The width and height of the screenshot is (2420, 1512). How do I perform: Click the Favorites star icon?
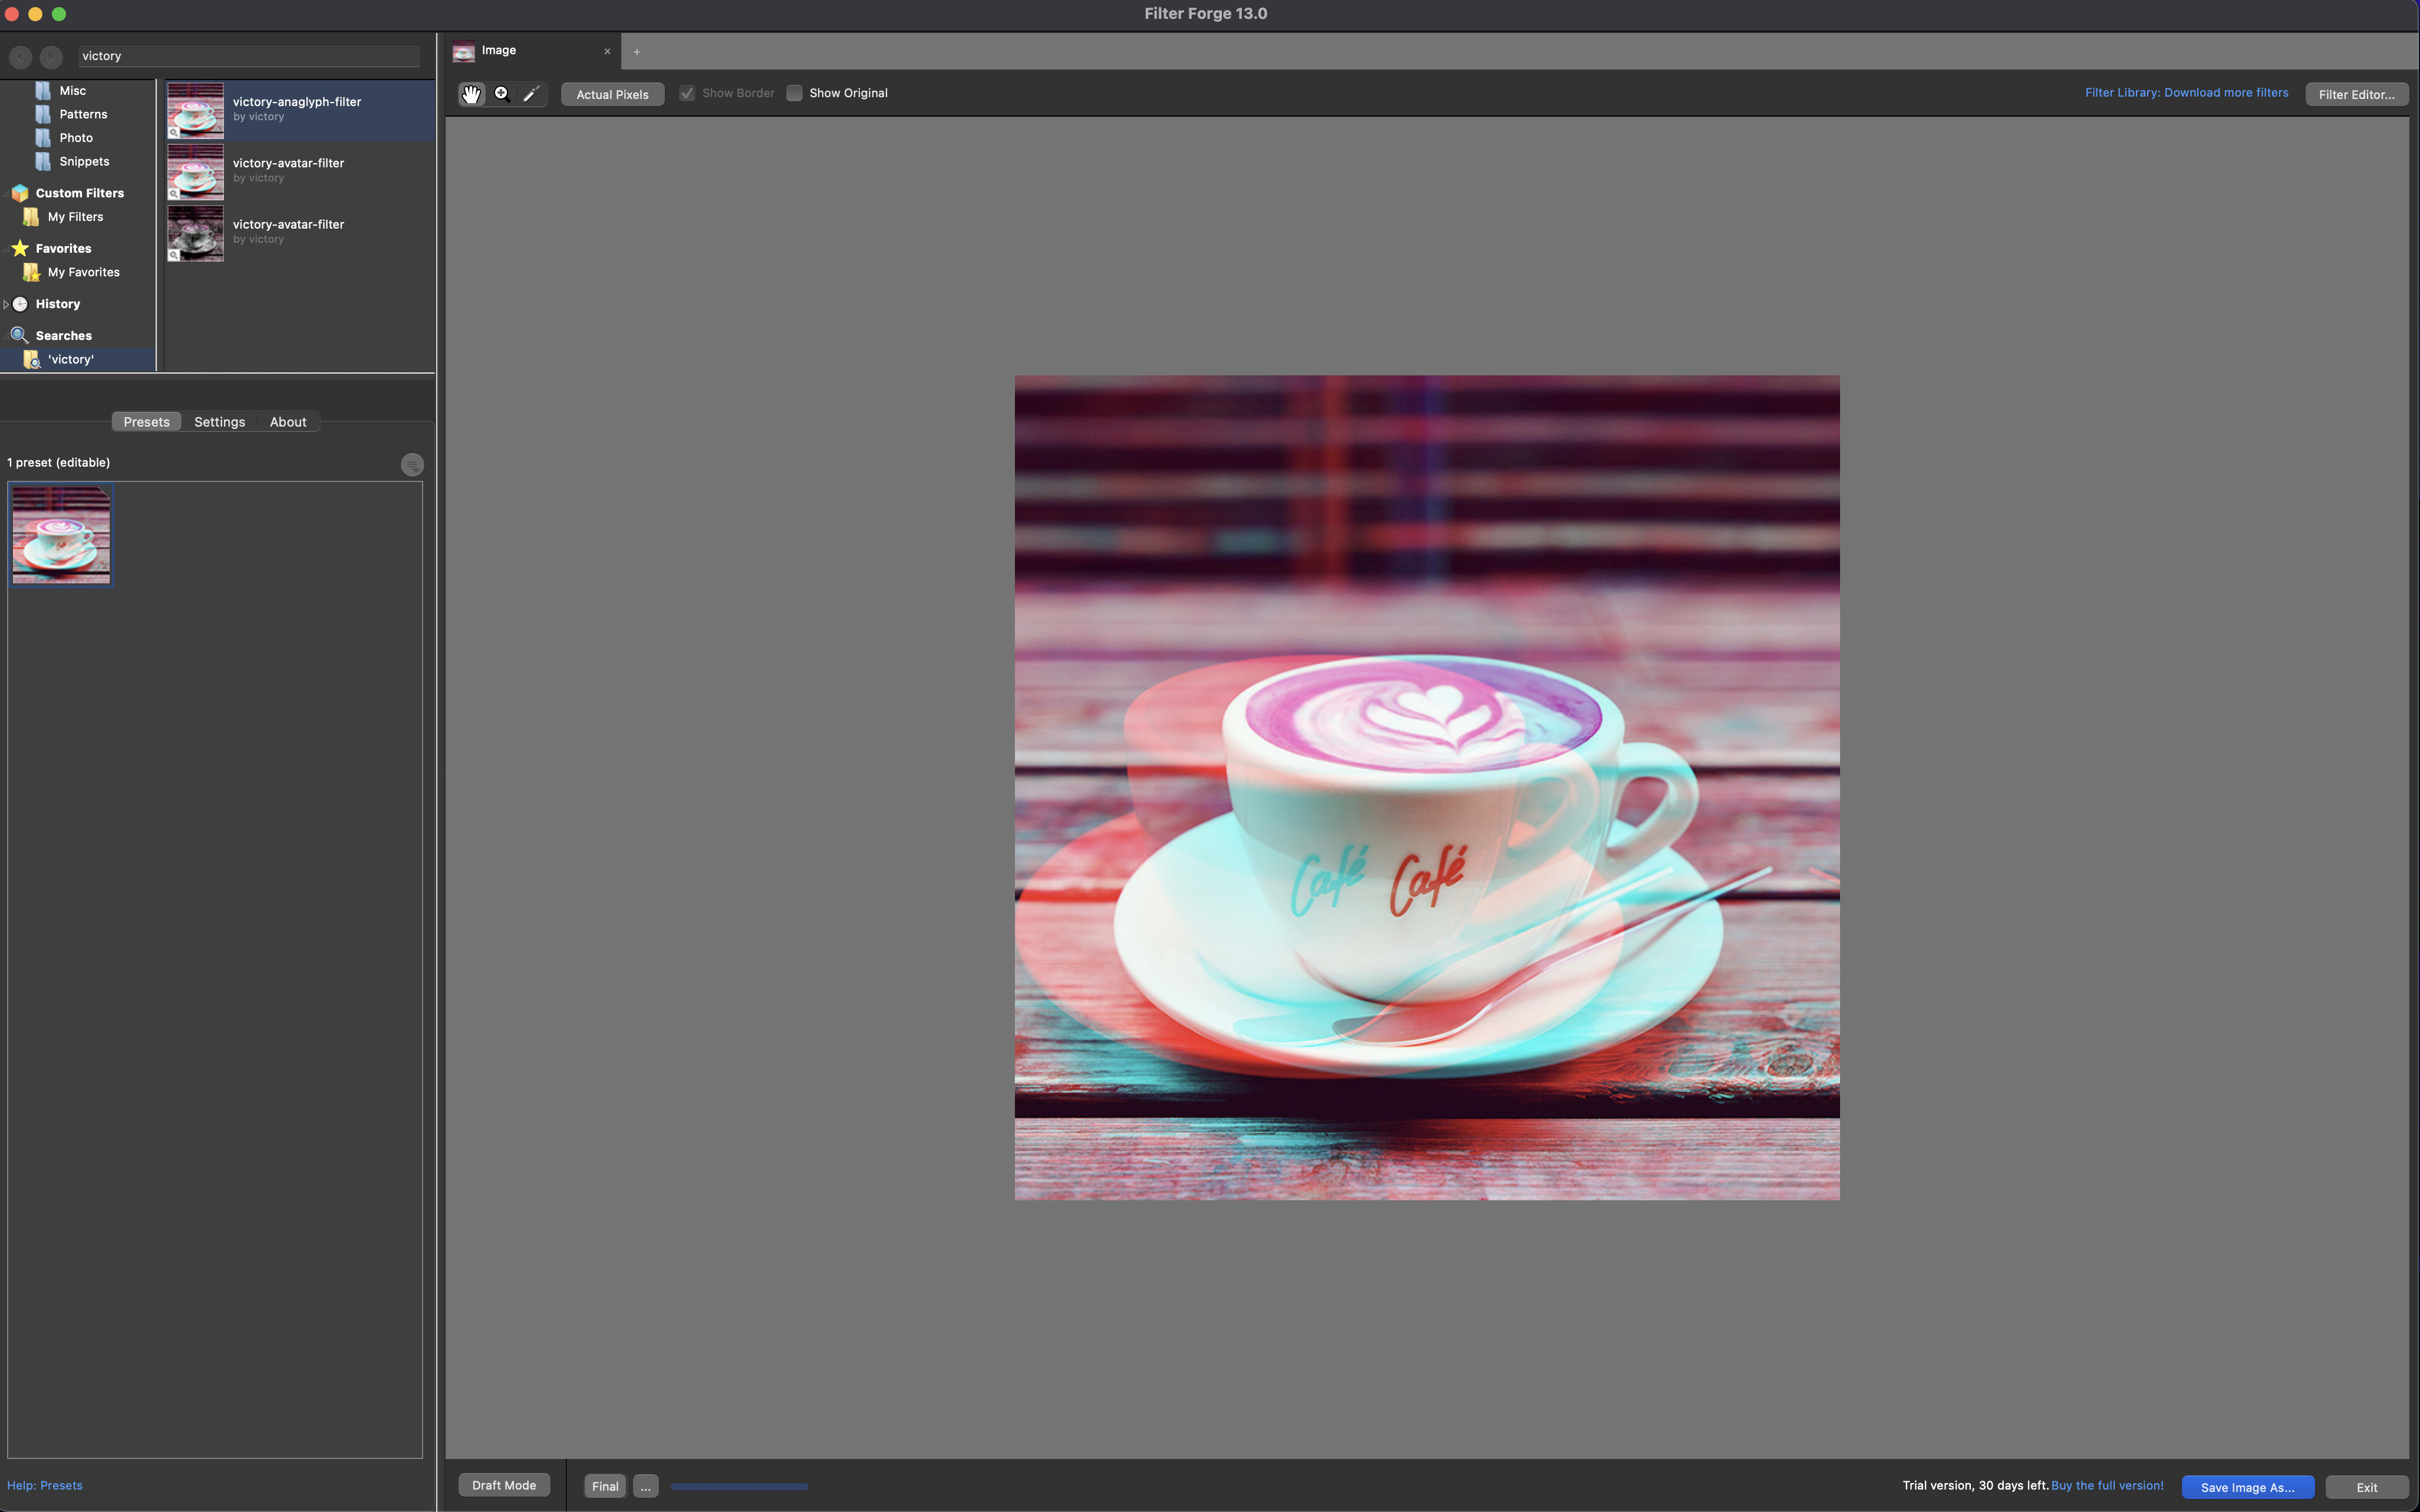click(x=20, y=248)
